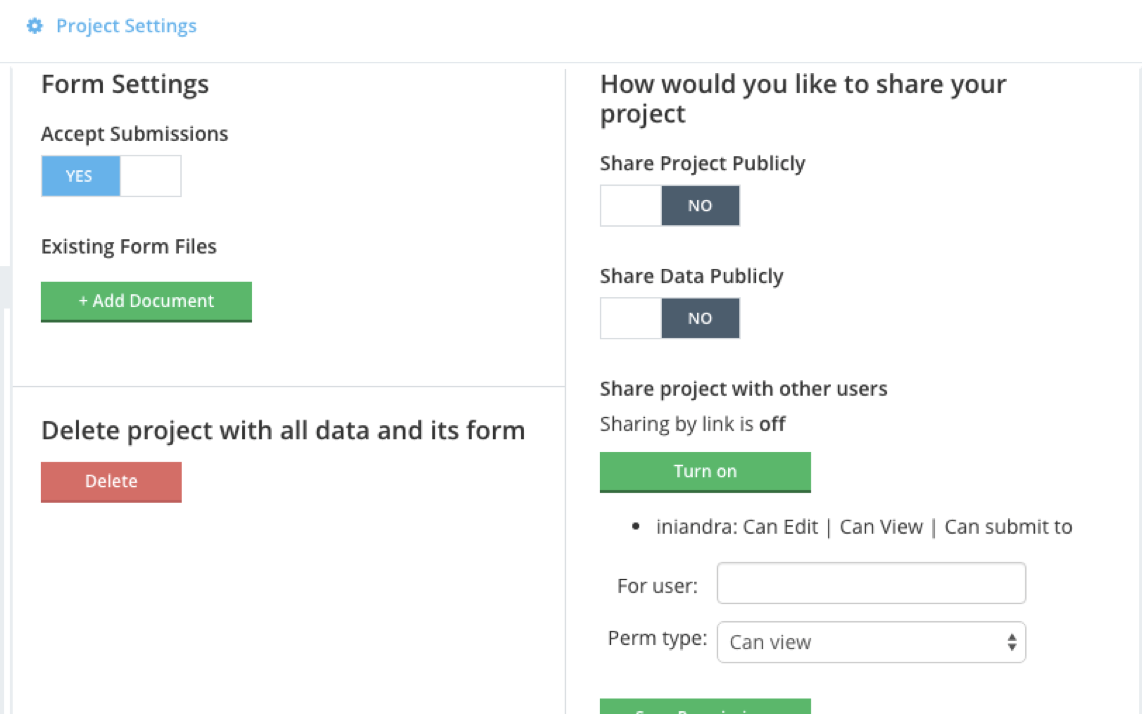
Task: Open the Perm type dropdown
Action: (x=870, y=641)
